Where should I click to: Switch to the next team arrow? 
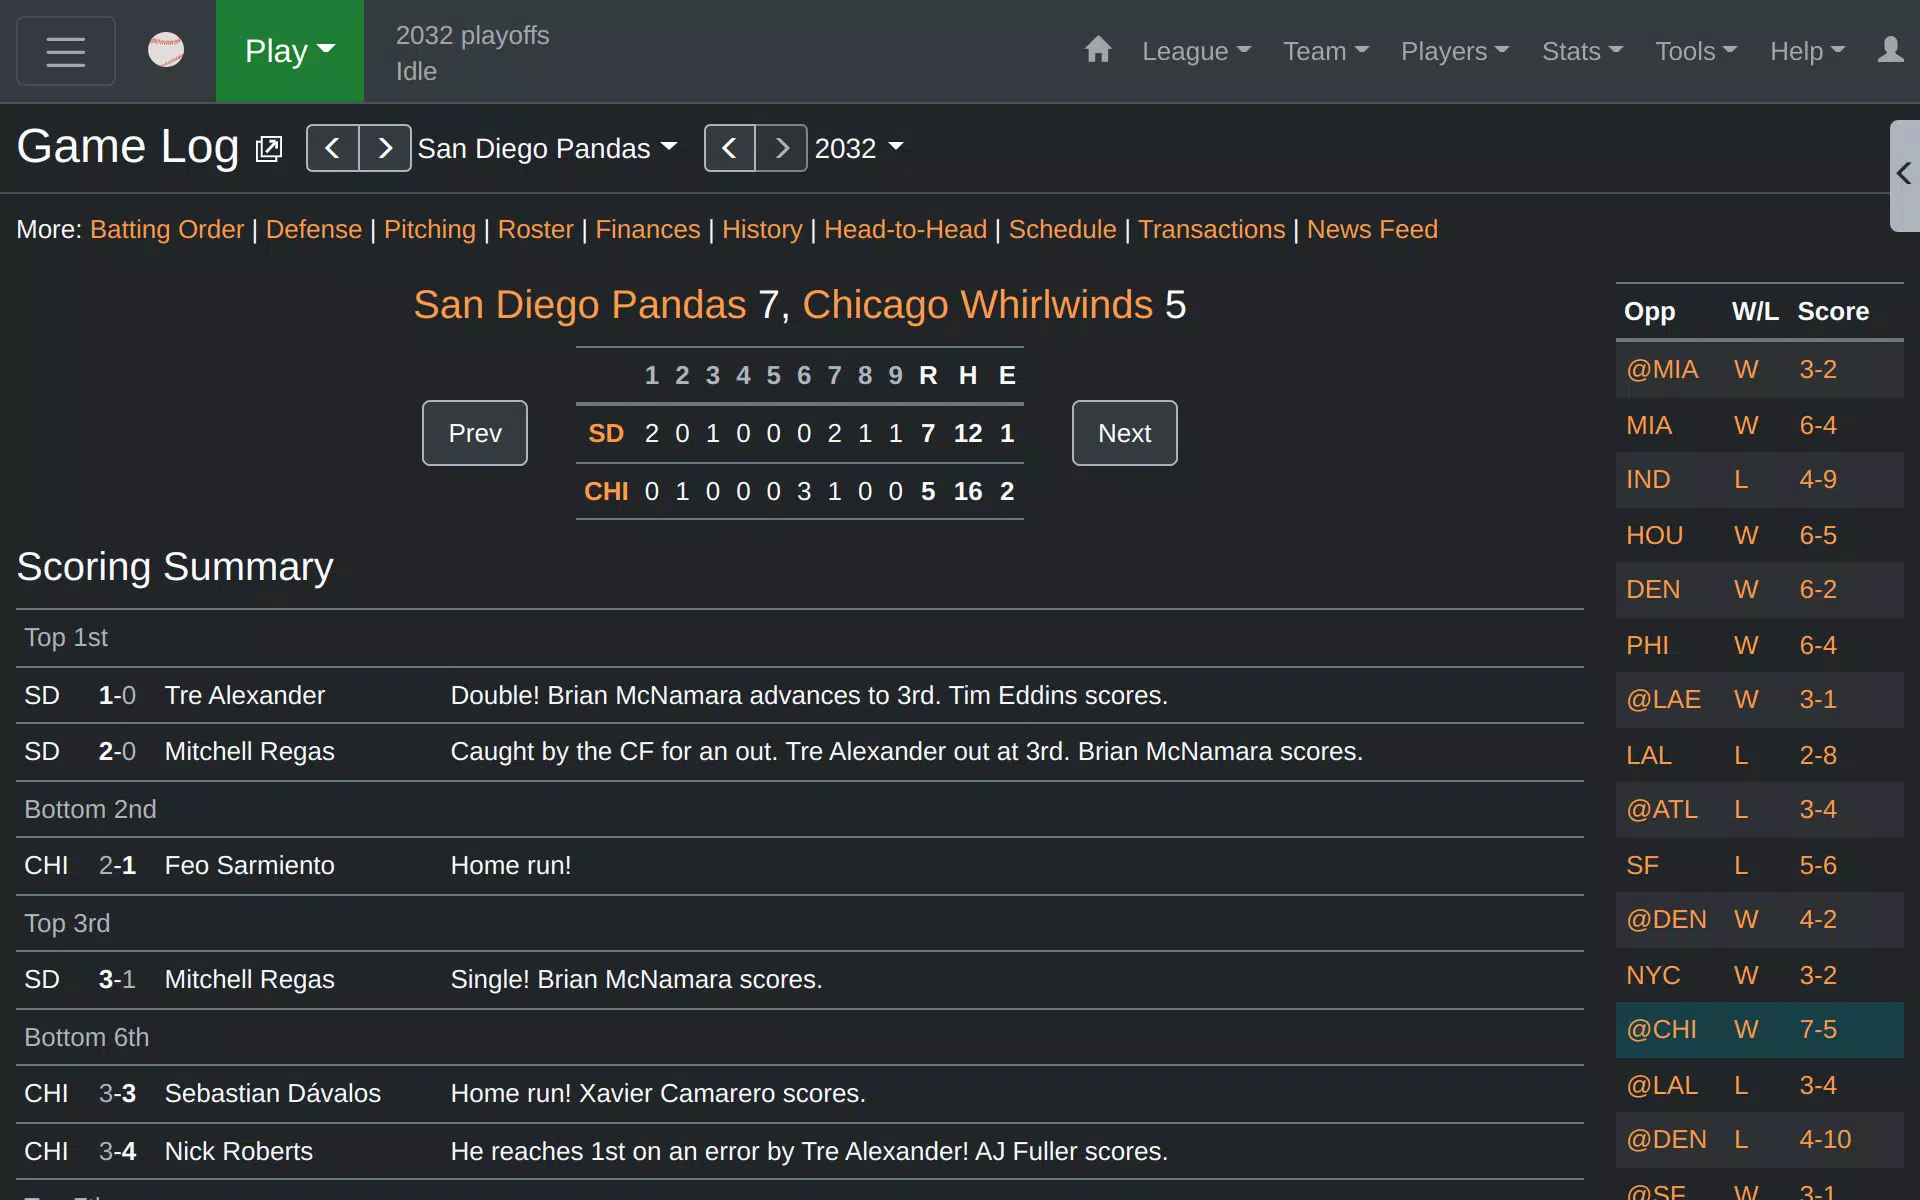(x=385, y=148)
